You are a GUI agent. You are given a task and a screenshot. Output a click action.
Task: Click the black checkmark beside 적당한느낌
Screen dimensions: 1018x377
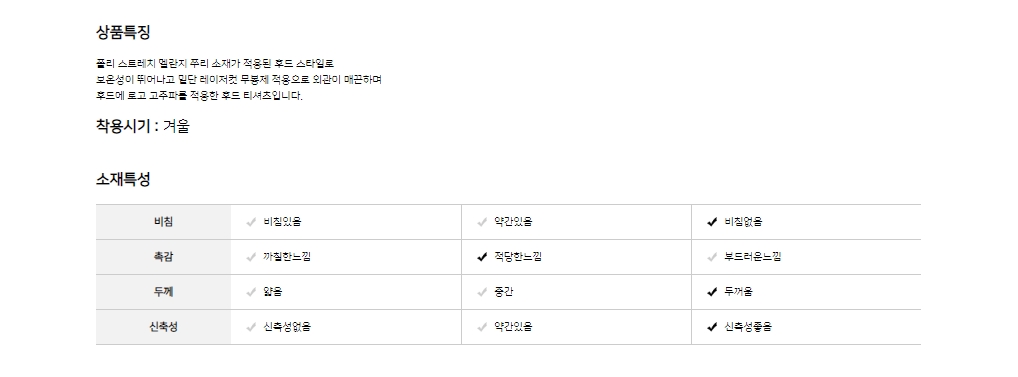[x=482, y=257]
